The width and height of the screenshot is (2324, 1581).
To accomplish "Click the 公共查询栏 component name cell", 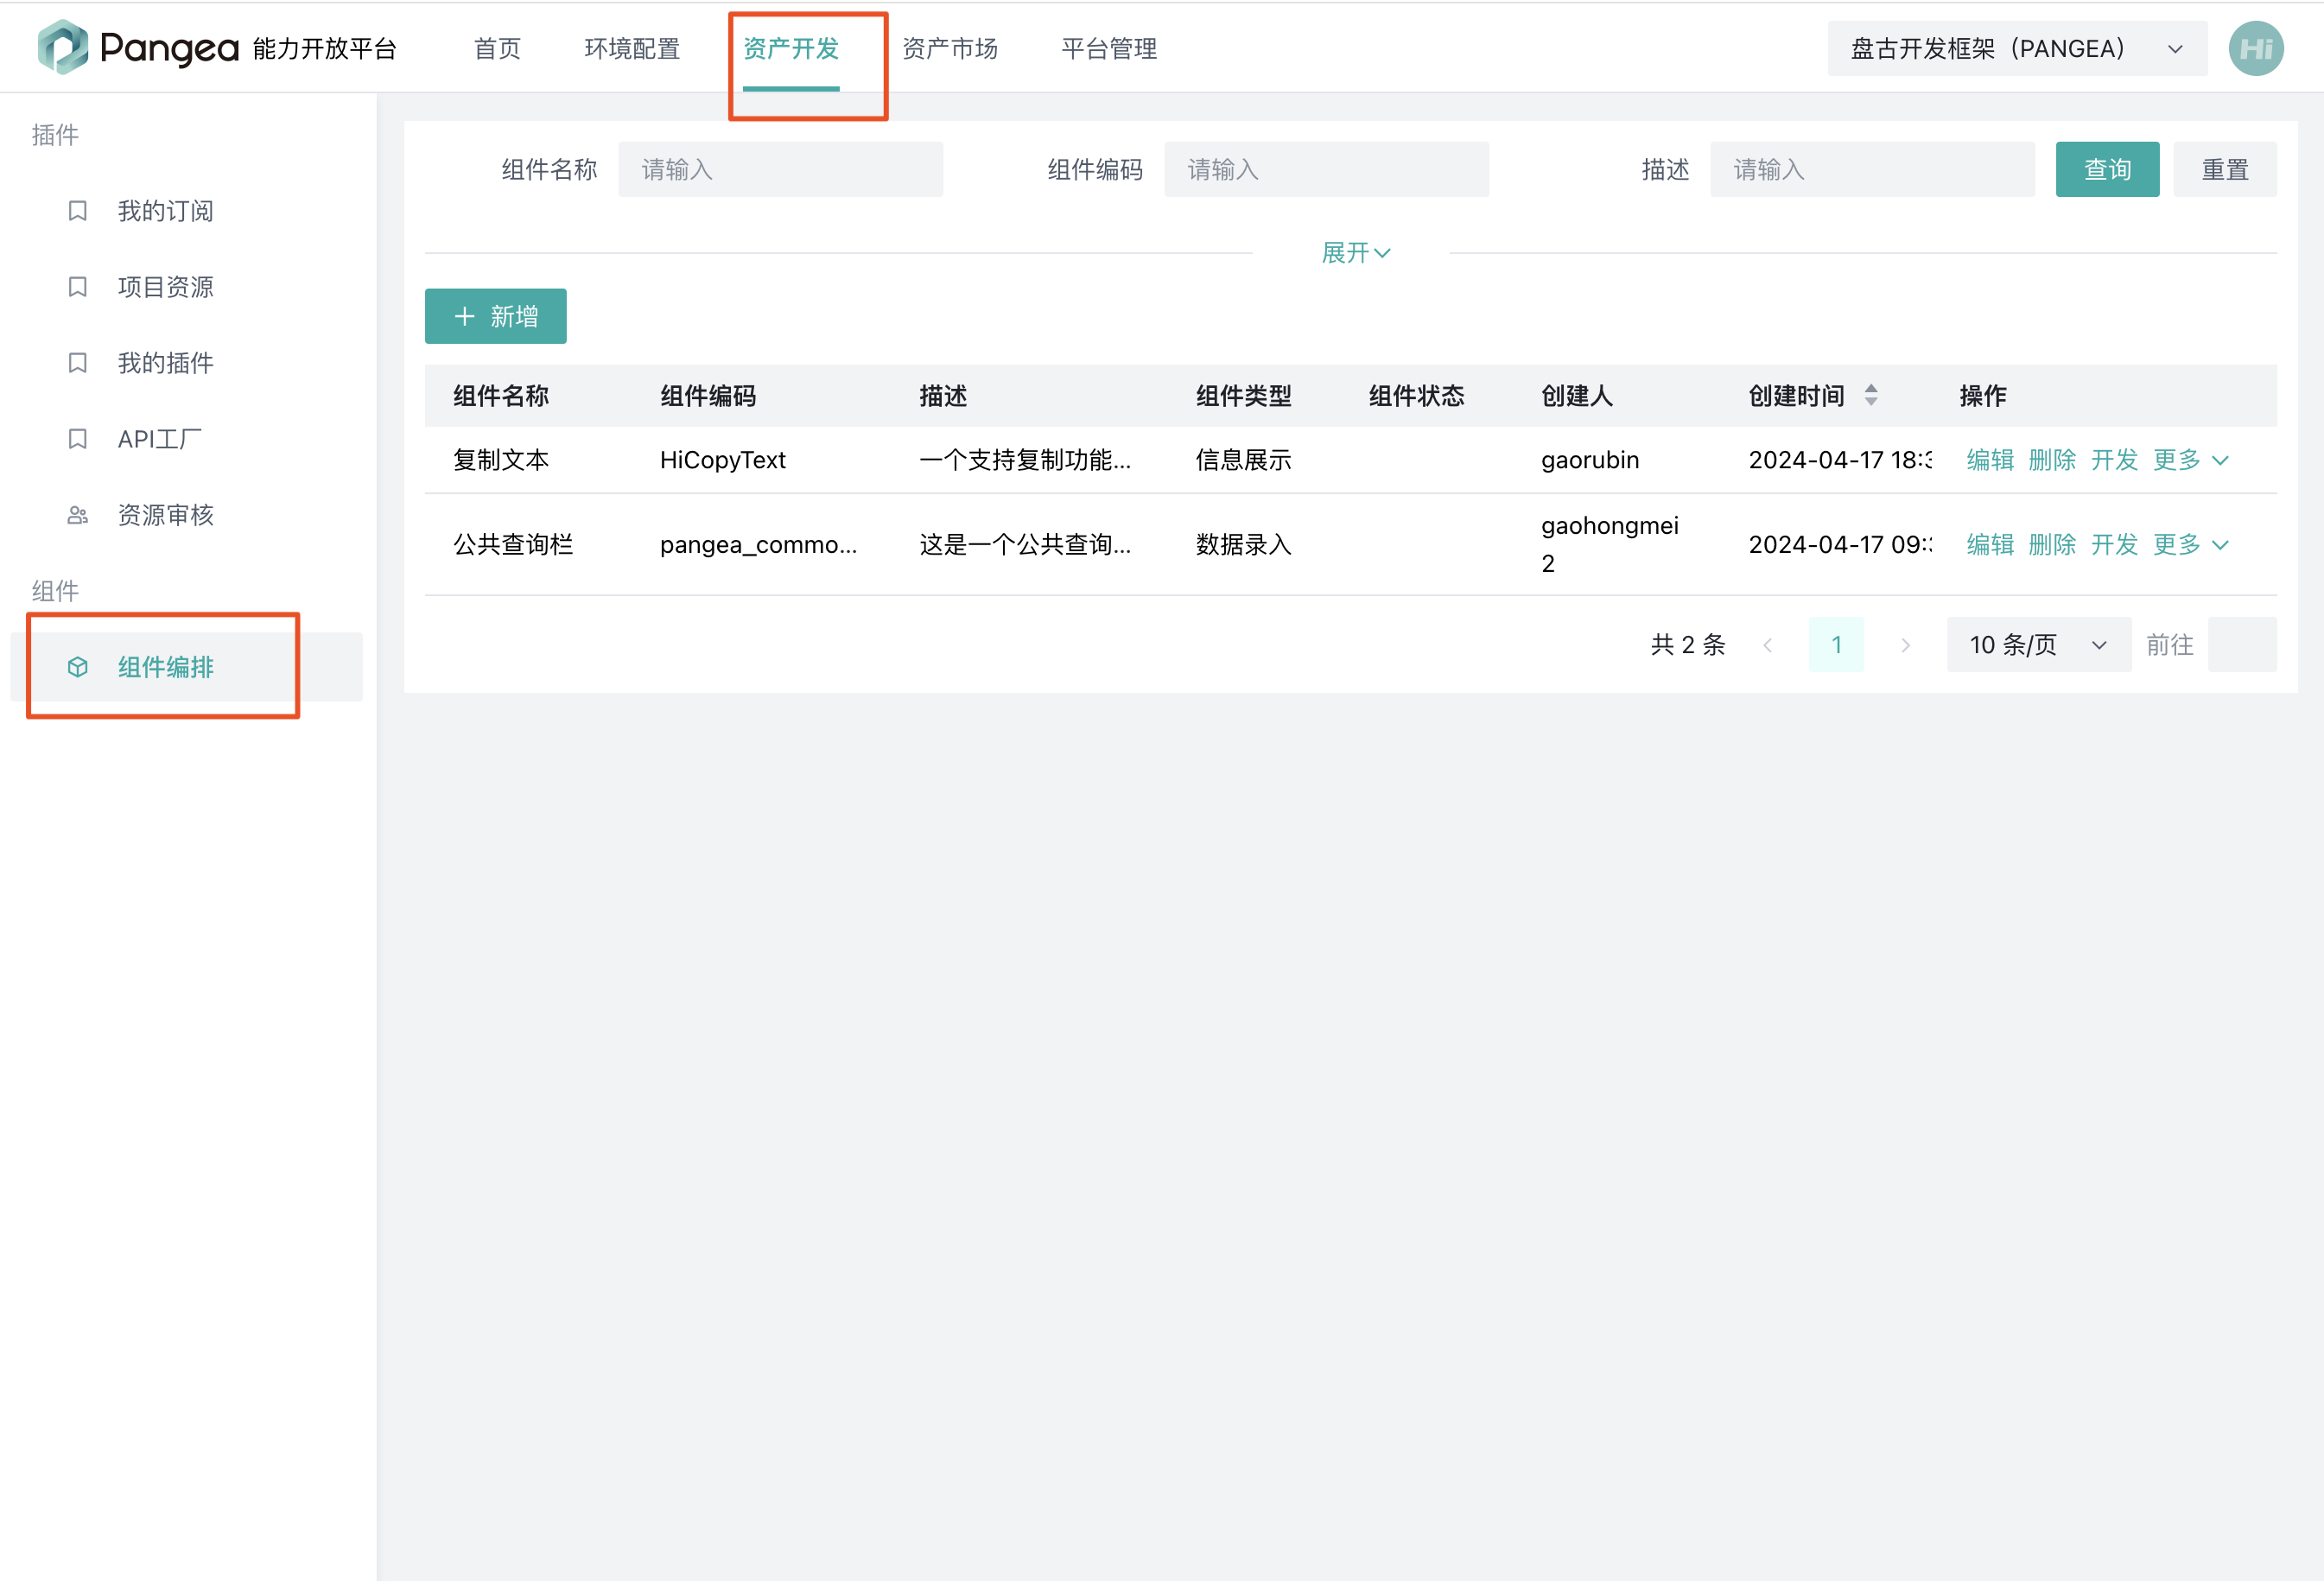I will (513, 544).
